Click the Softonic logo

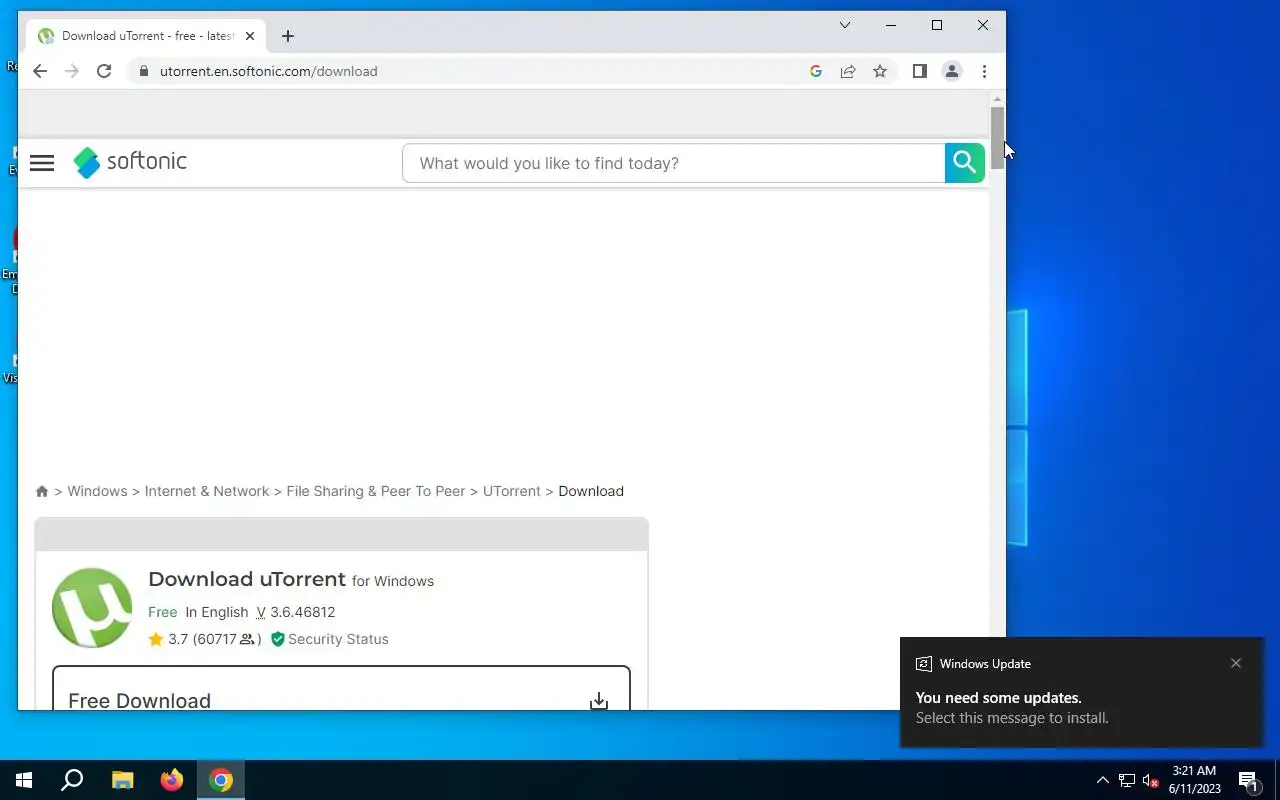pos(130,162)
